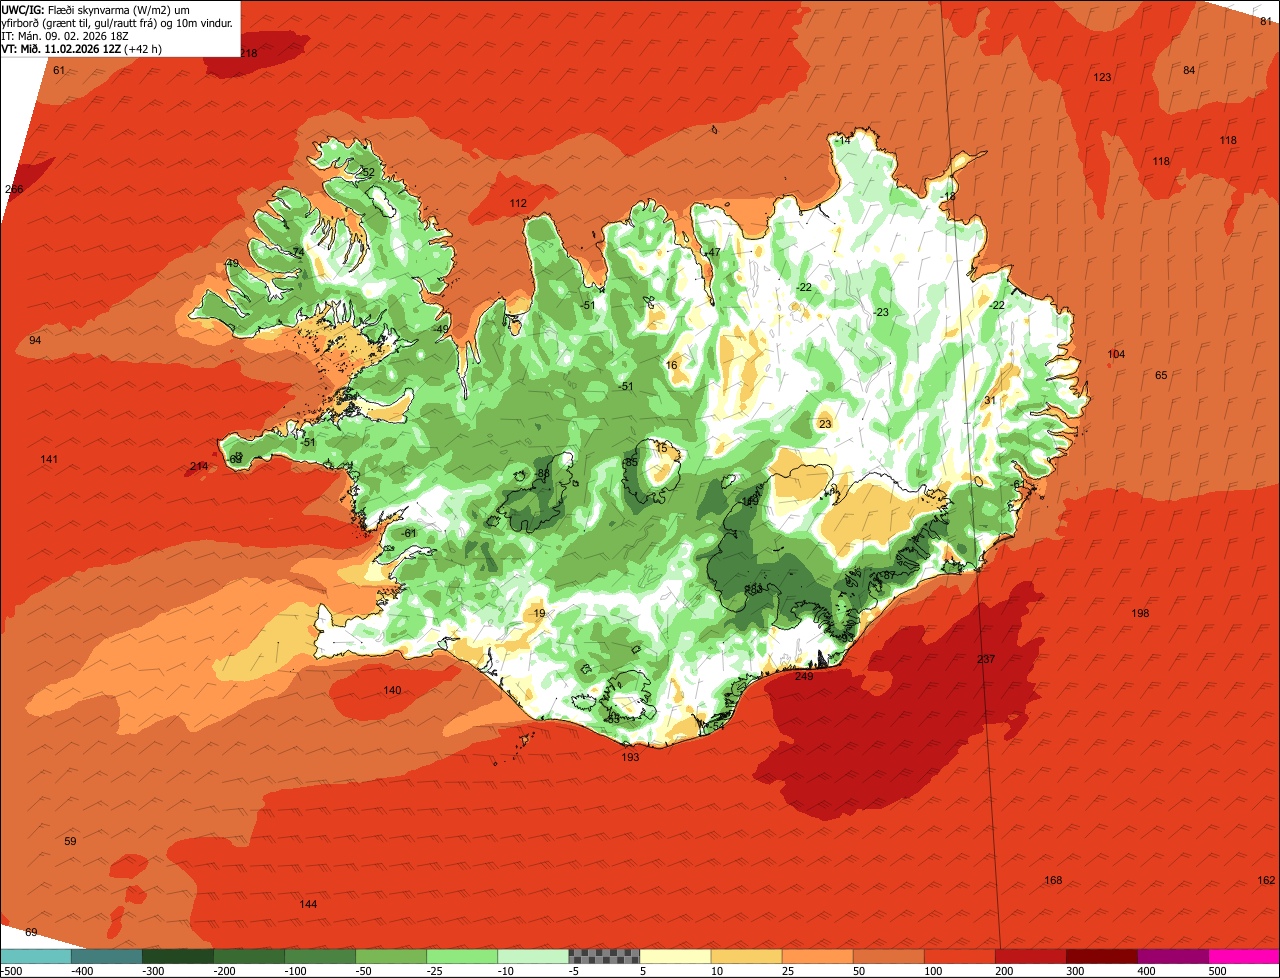1280x978 pixels.
Task: Click the 'VT: Mið. 11.02.2026 12Z (+42 h)' line
Action: click(x=82, y=48)
